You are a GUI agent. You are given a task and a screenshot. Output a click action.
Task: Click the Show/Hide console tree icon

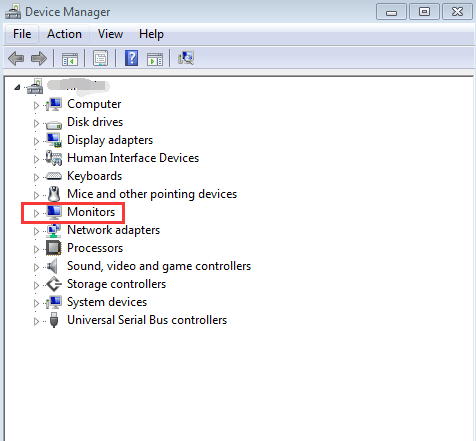pyautogui.click(x=70, y=59)
